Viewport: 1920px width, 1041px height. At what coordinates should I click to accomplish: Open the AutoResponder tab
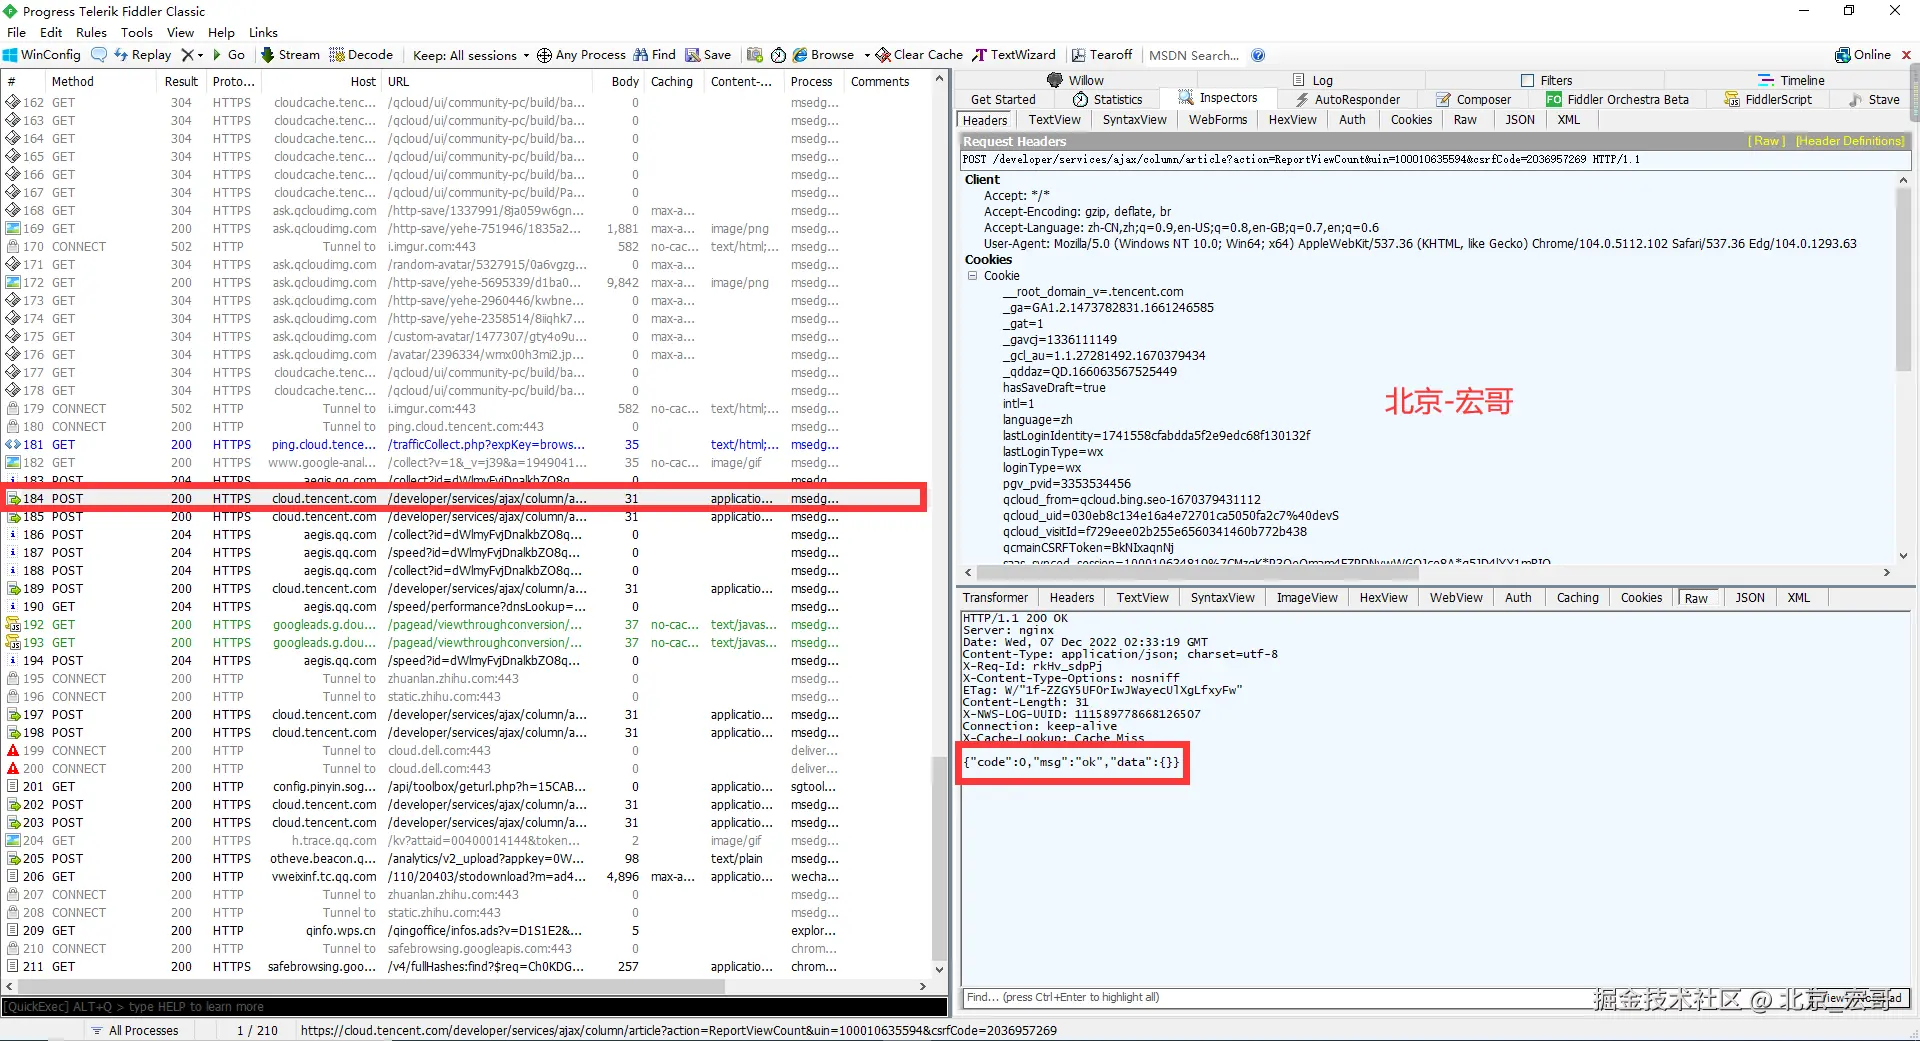coord(1347,99)
